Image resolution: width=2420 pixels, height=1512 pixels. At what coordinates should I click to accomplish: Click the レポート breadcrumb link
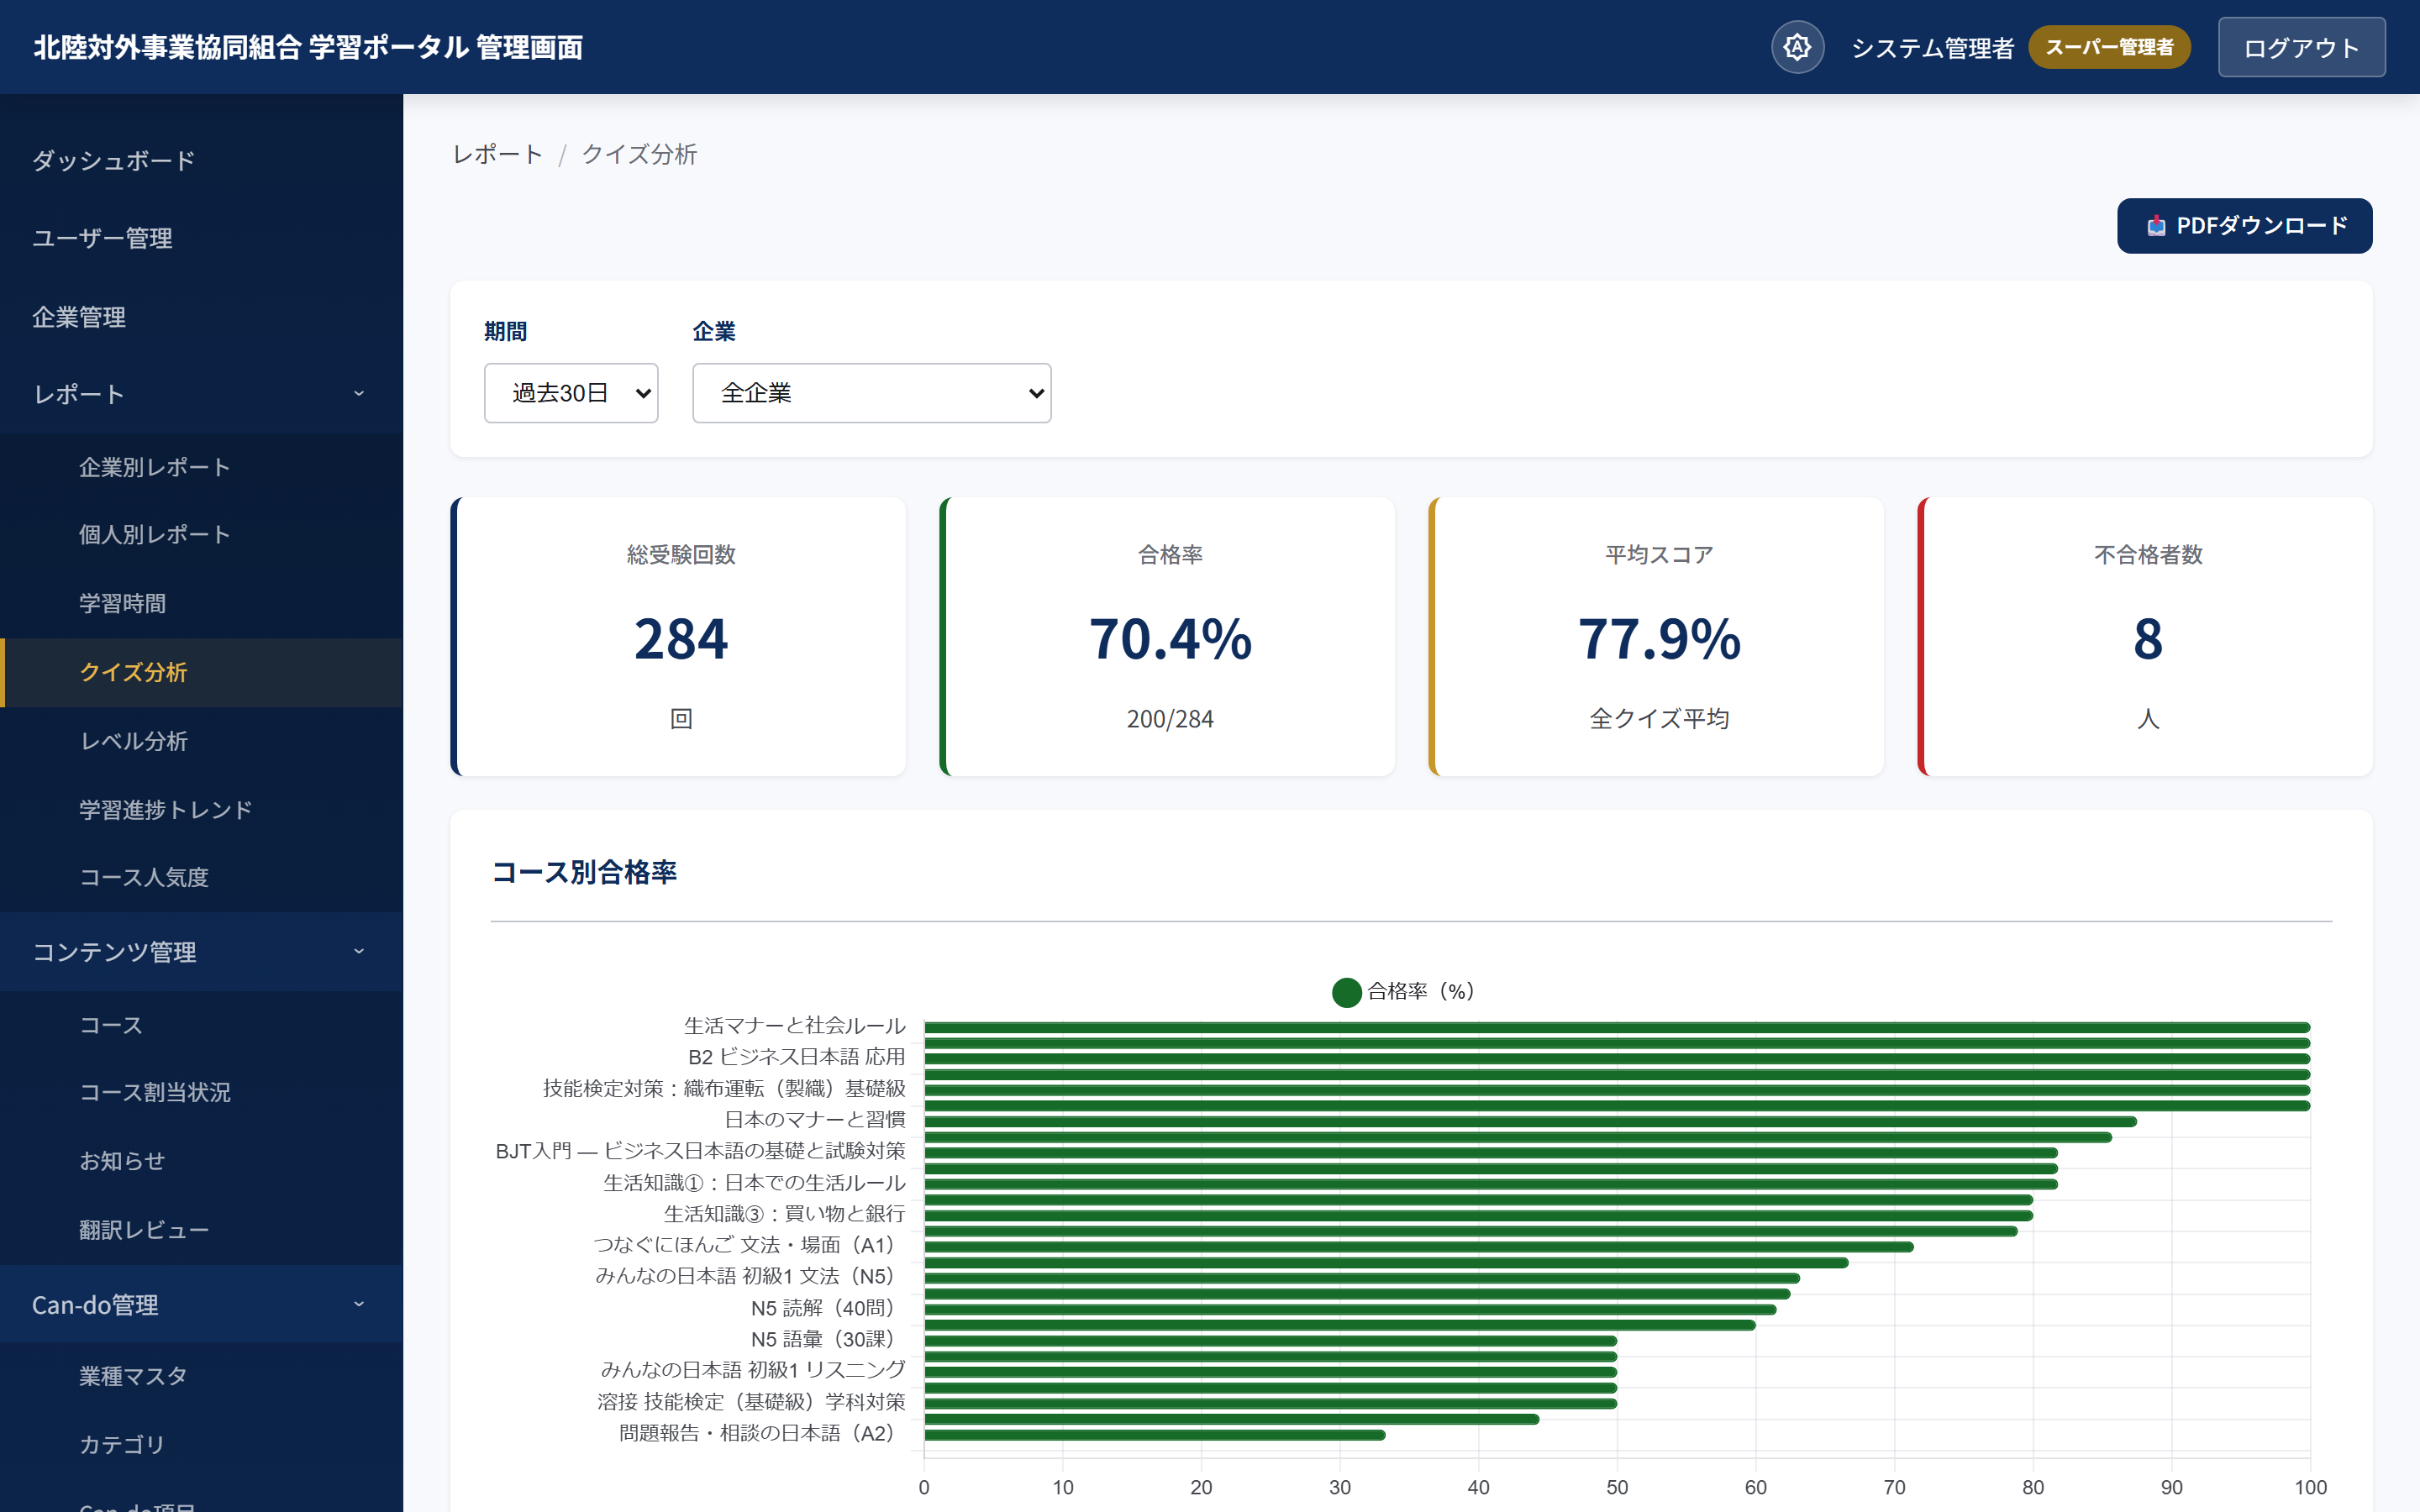497,154
